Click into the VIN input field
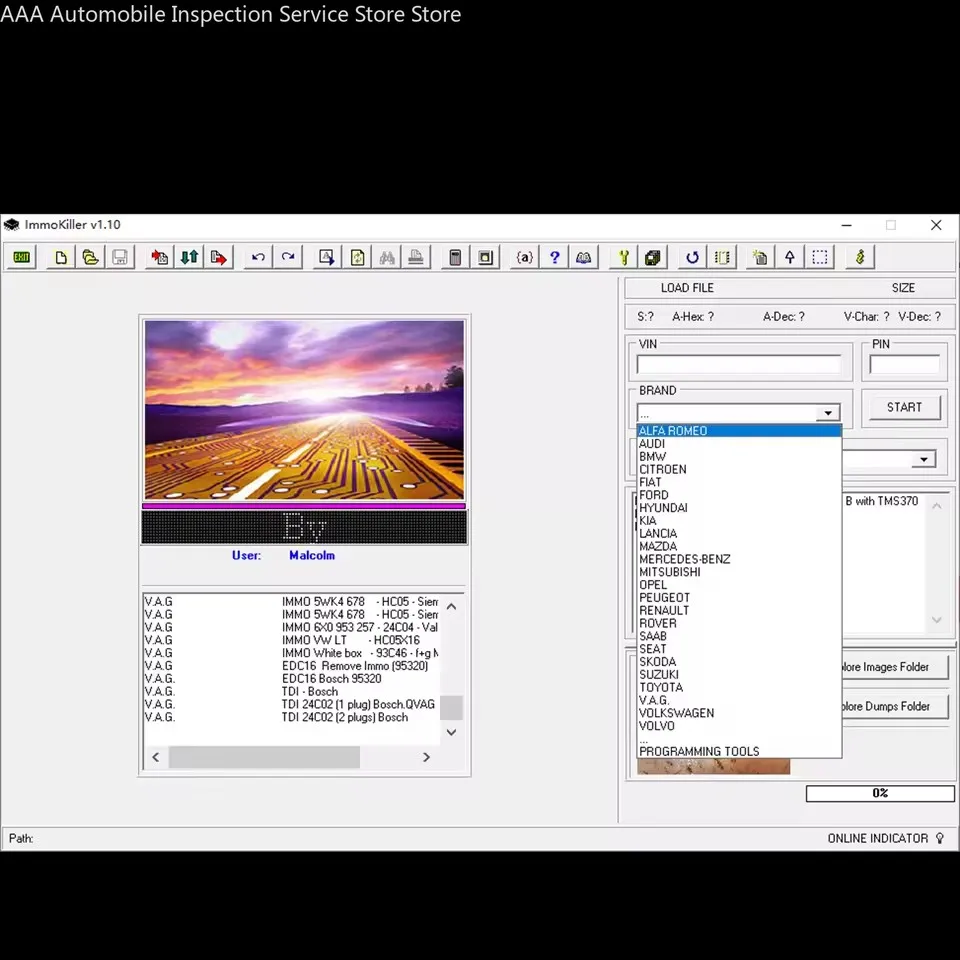Screen dimensions: 960x960 tap(739, 365)
